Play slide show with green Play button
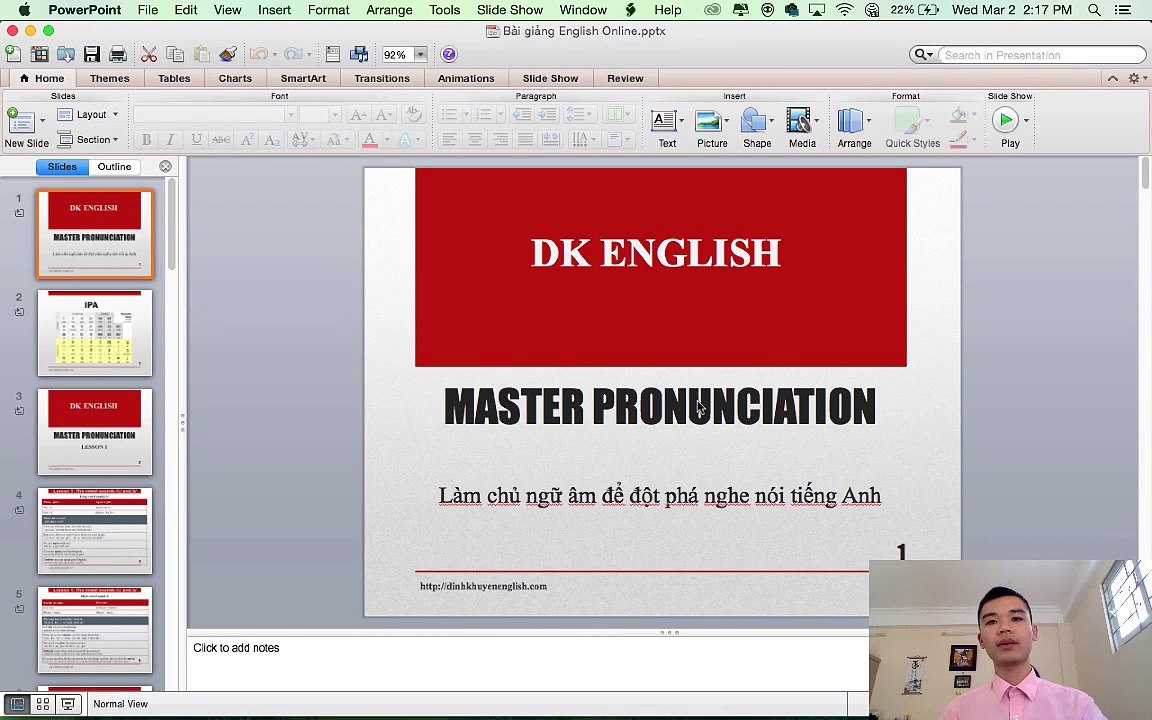 coord(1005,120)
